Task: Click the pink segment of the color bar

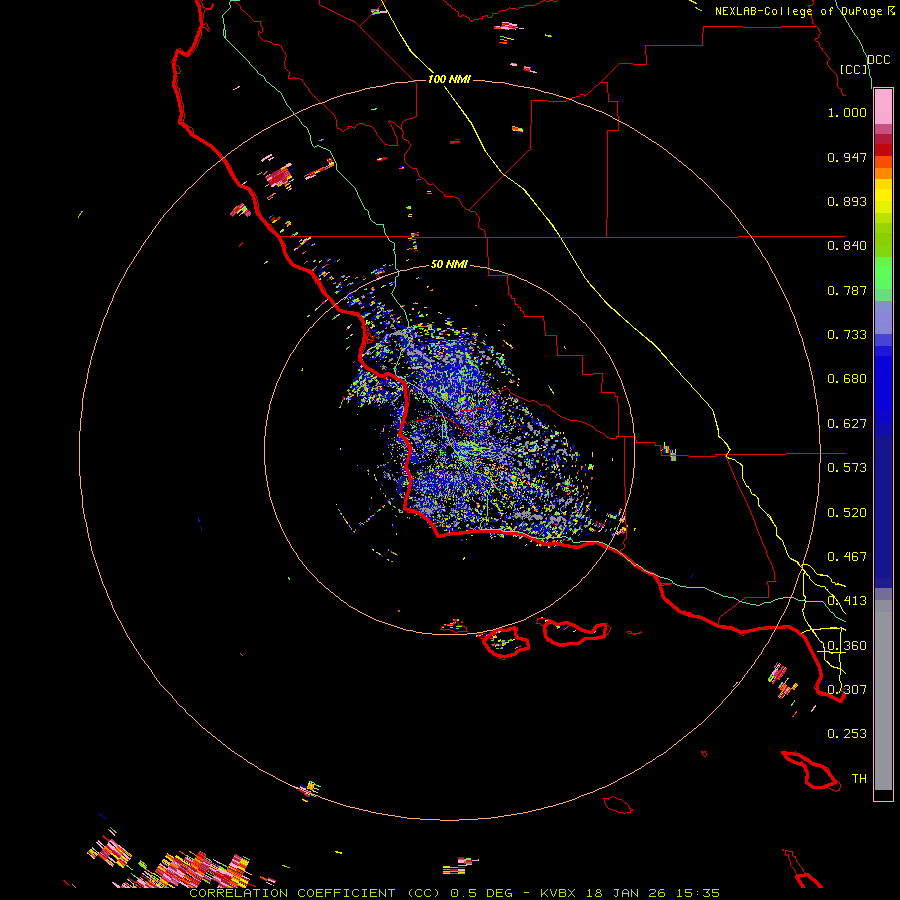Action: coord(883,107)
